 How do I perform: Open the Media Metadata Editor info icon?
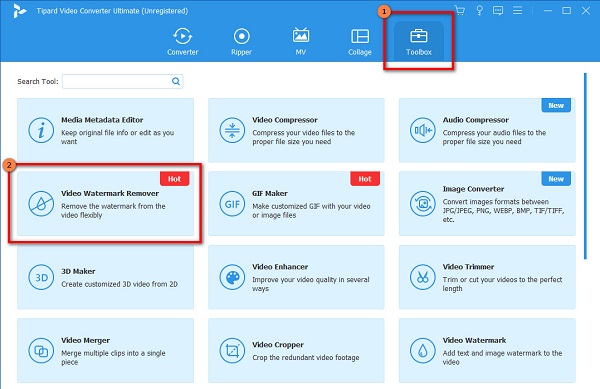click(x=41, y=130)
